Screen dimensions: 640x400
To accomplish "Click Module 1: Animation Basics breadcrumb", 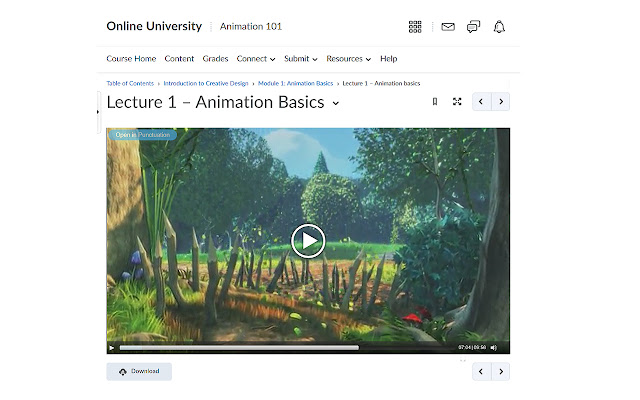I will tap(296, 83).
